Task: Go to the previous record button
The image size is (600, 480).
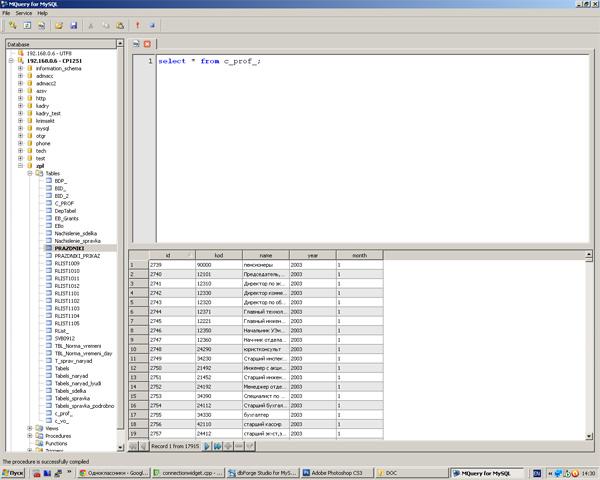Action: click(x=143, y=446)
